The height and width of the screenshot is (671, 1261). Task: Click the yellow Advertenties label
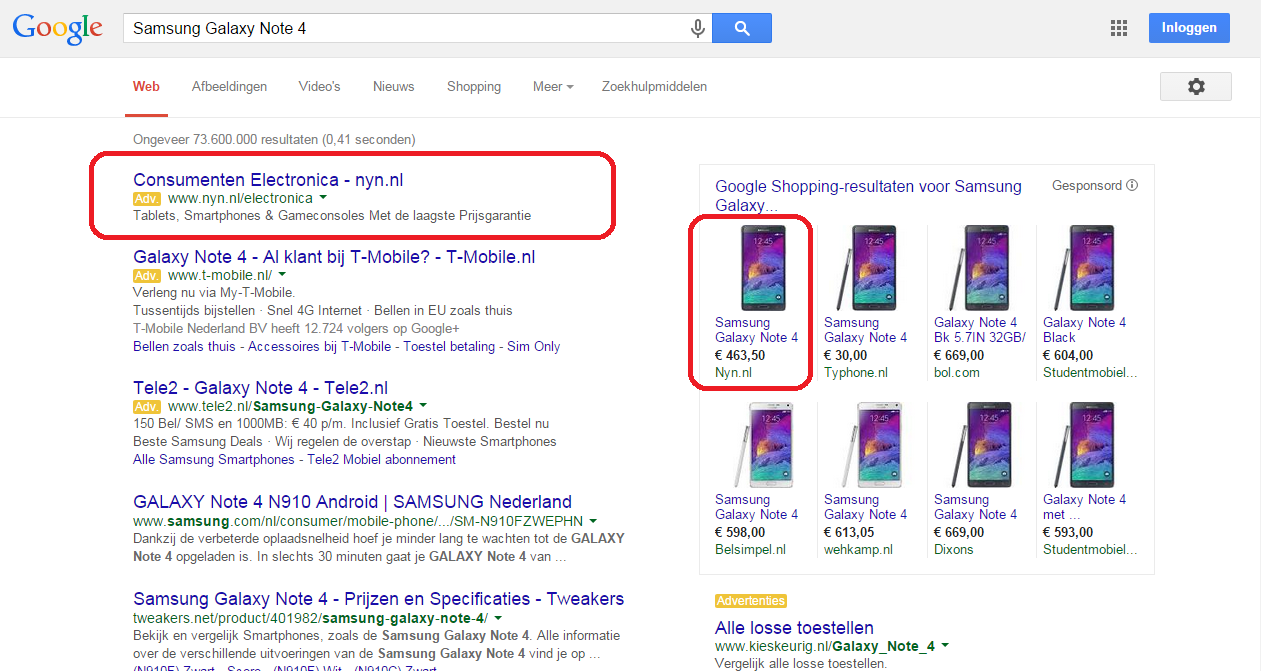click(751, 601)
